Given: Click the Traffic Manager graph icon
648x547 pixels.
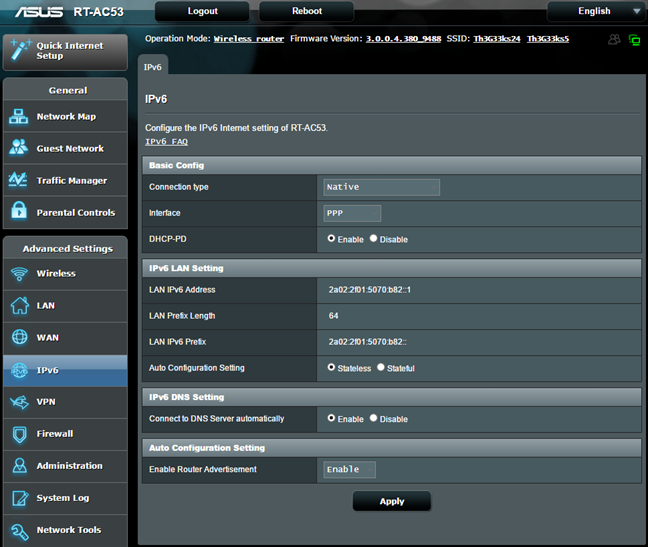Looking at the screenshot, I should coord(18,179).
